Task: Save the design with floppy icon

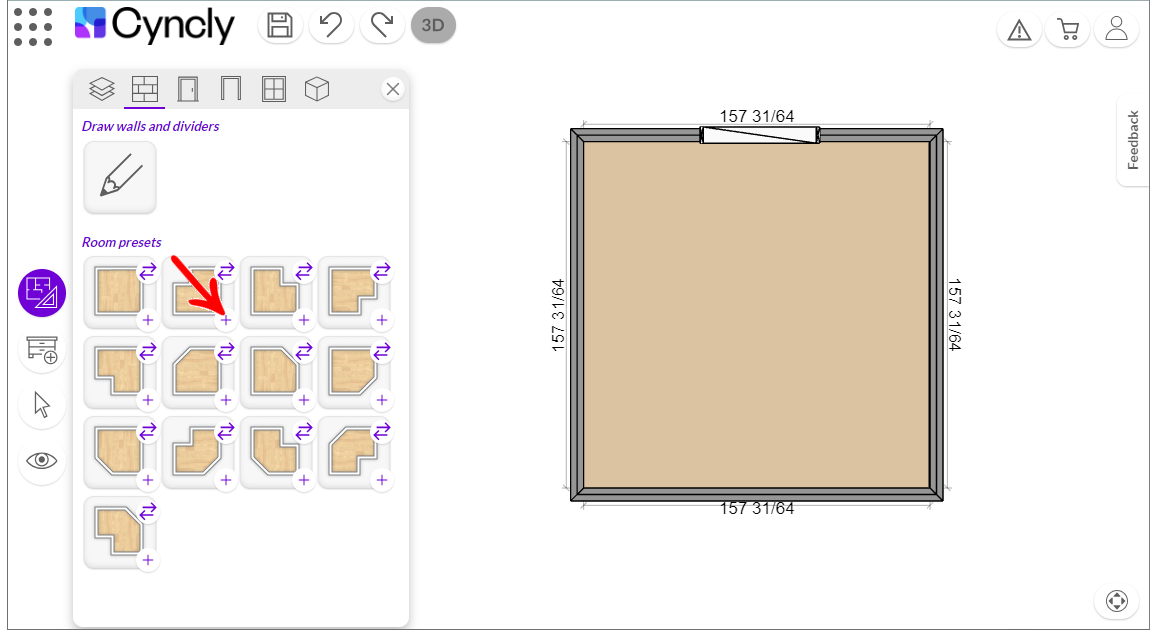Action: tap(280, 26)
